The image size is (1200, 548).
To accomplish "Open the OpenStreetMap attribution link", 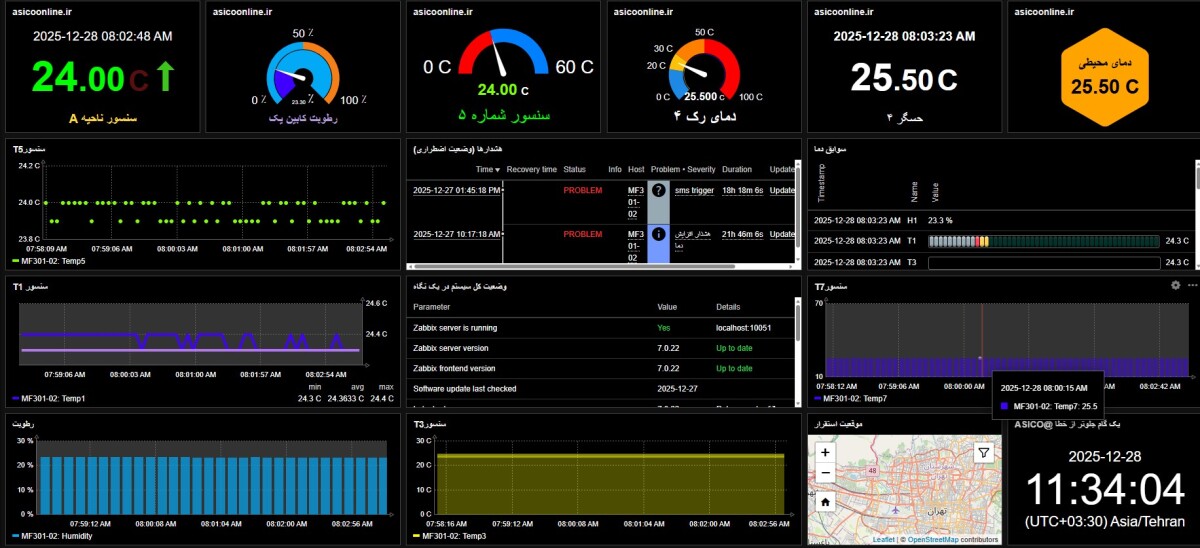I will coord(932,539).
